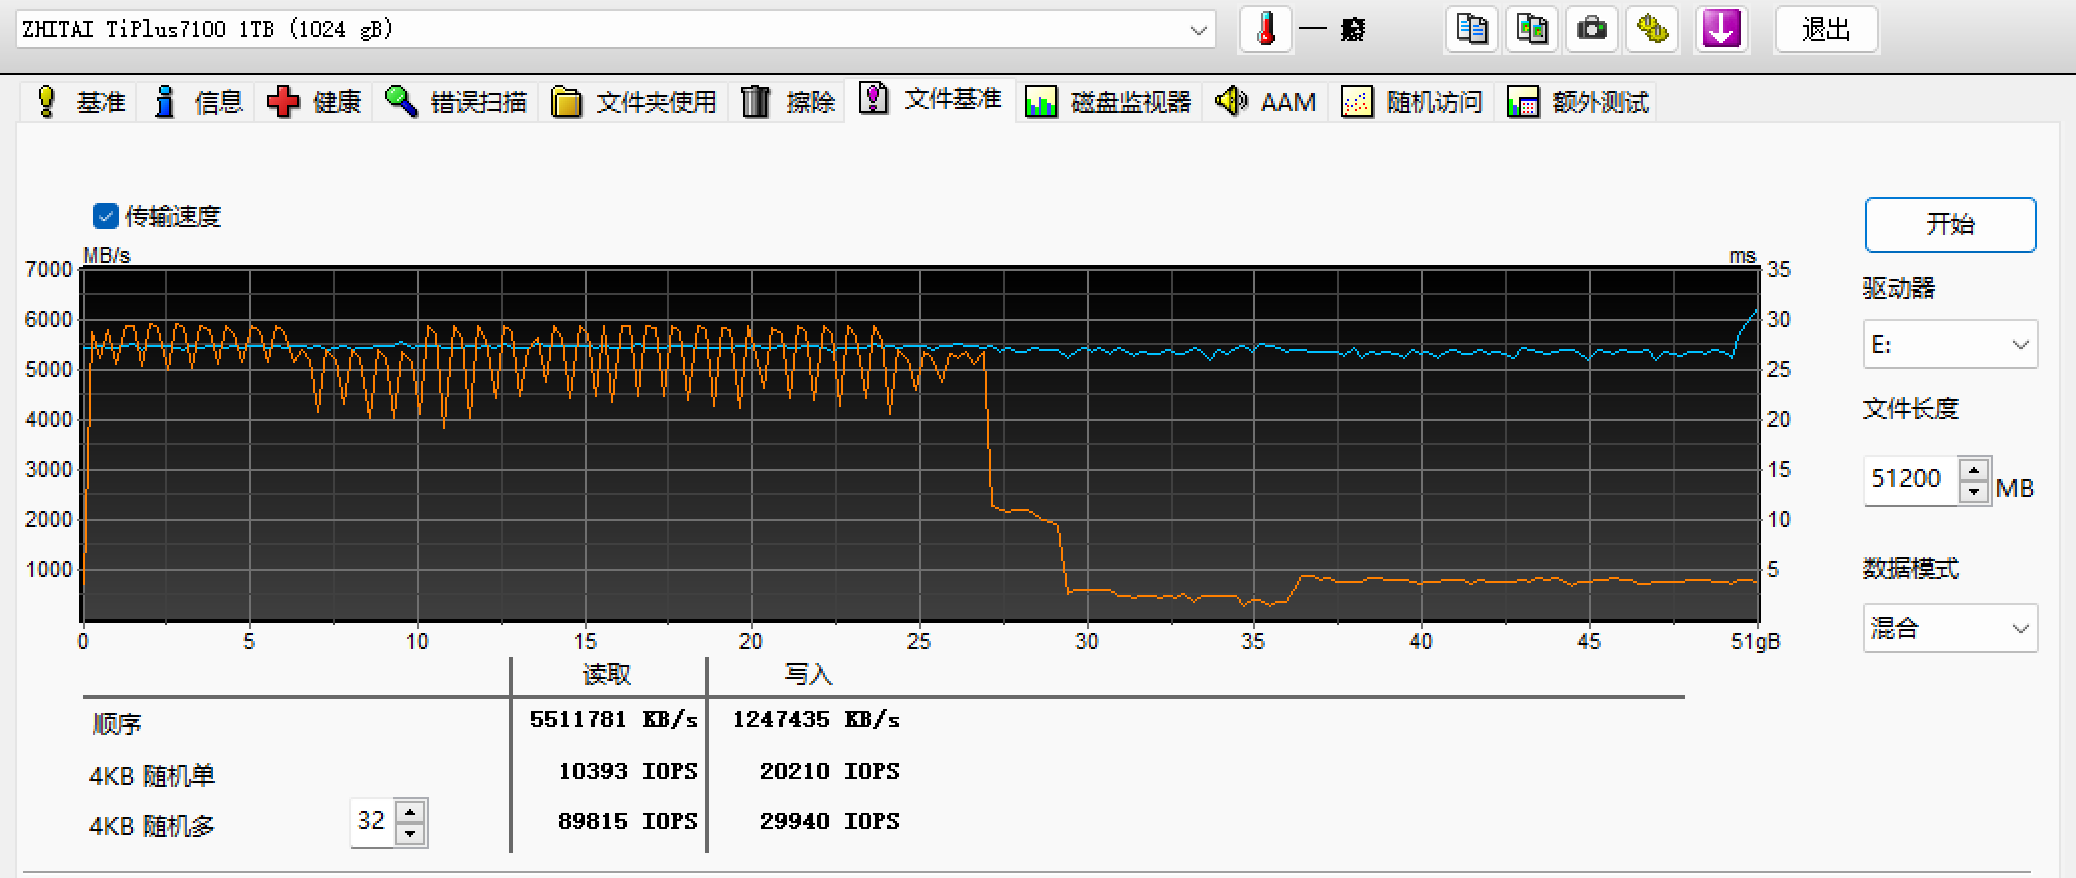Image resolution: width=2076 pixels, height=878 pixels.
Task: Decrease the 4KB queue depth 32 value
Action: (x=410, y=834)
